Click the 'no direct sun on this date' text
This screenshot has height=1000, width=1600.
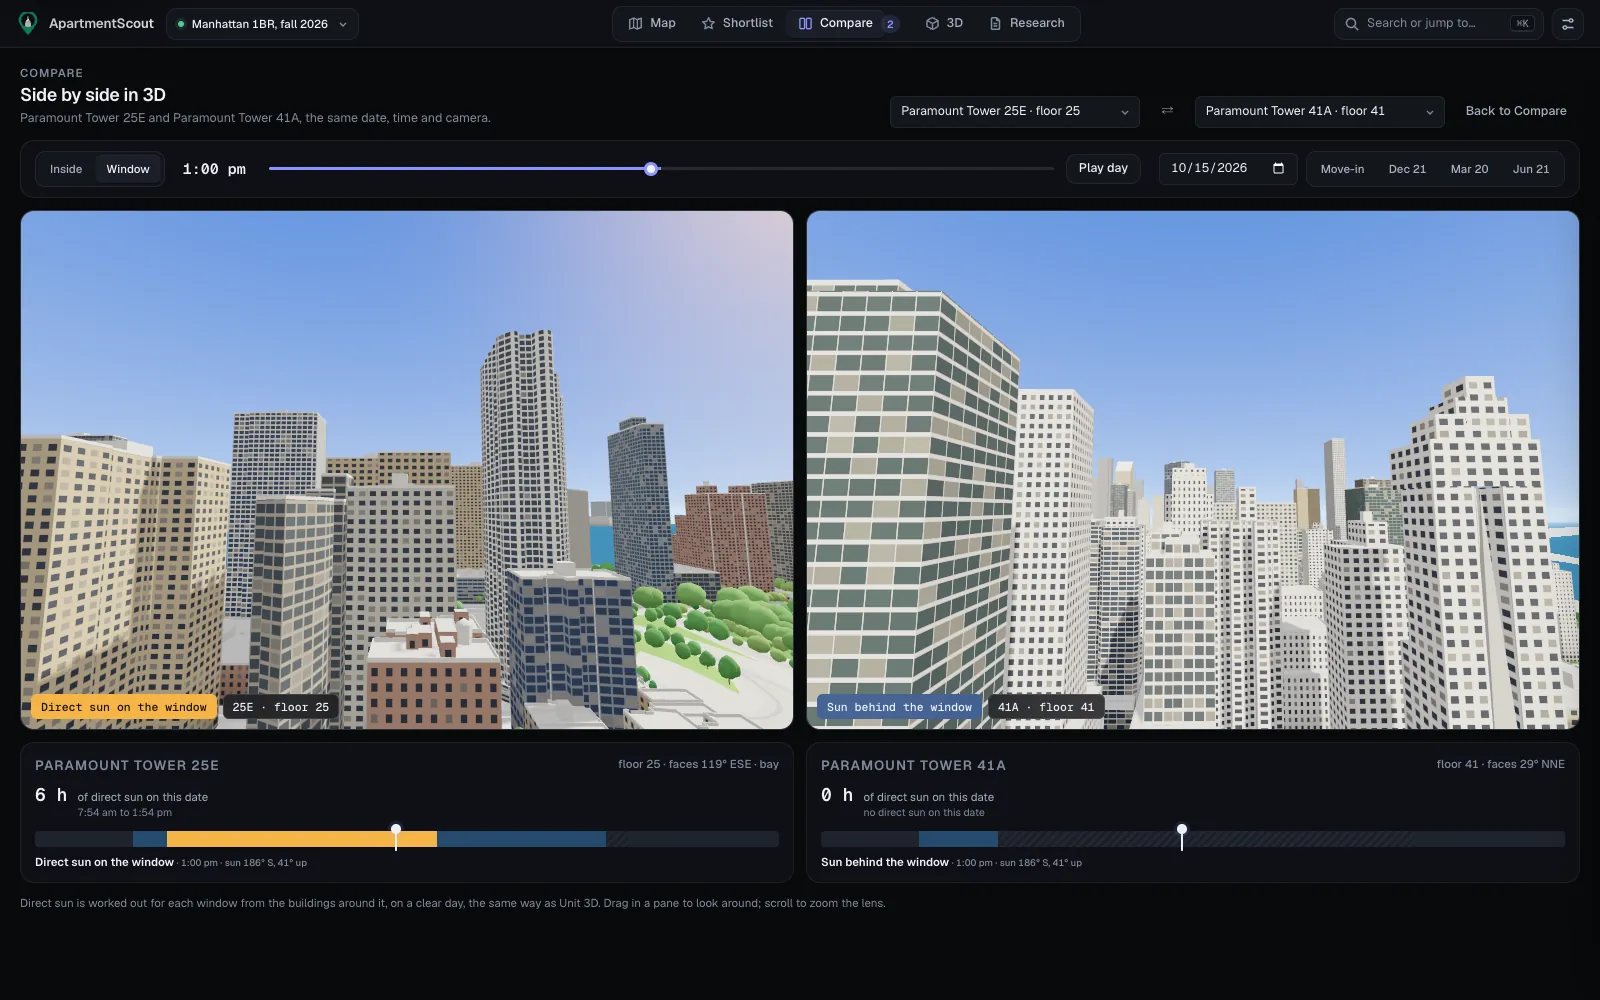(924, 813)
